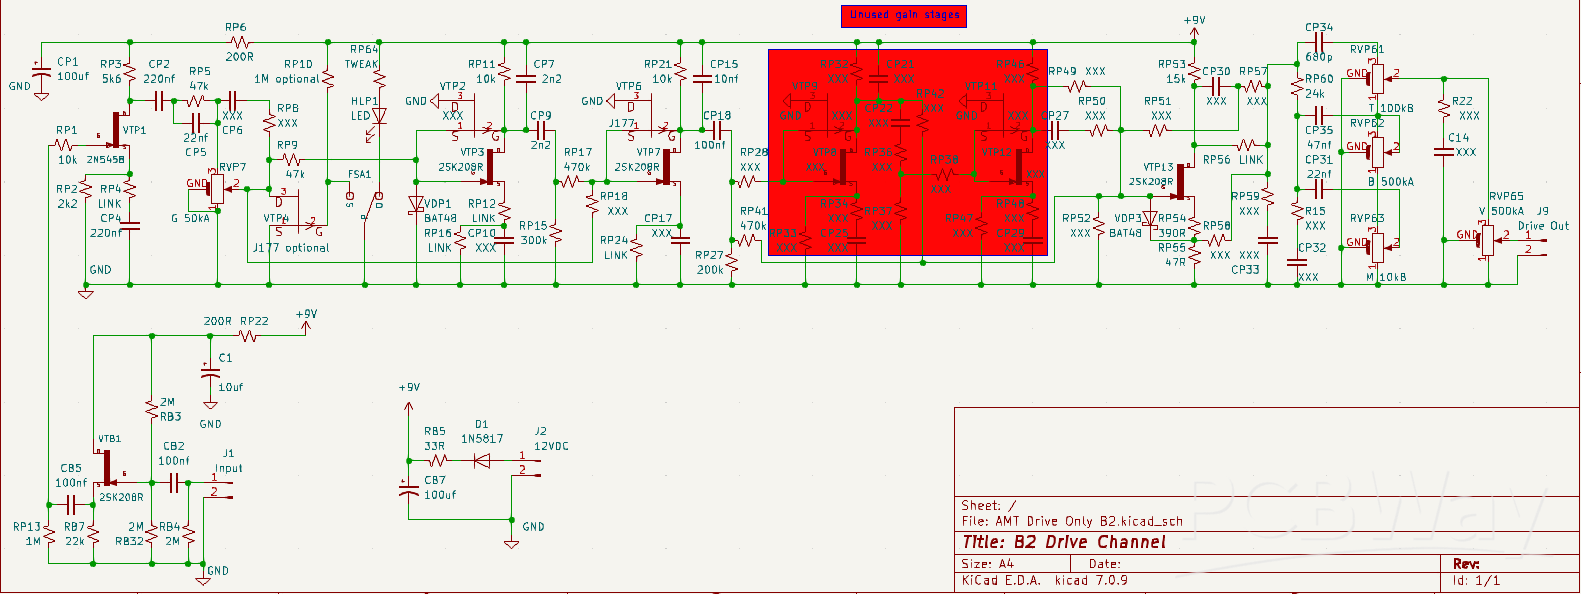Image resolution: width=1581 pixels, height=594 pixels.
Task: Click the '50kA' pot value
Action: (197, 218)
